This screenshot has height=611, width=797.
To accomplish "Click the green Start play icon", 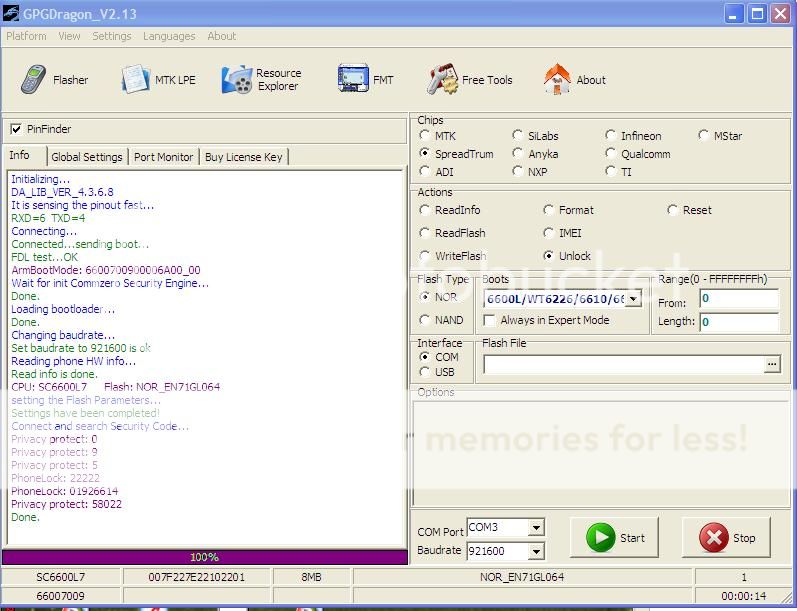I will tap(600, 537).
